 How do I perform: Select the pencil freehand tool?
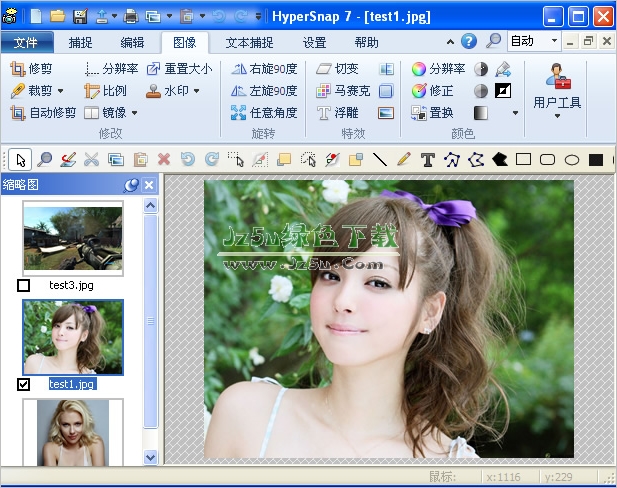[404, 159]
